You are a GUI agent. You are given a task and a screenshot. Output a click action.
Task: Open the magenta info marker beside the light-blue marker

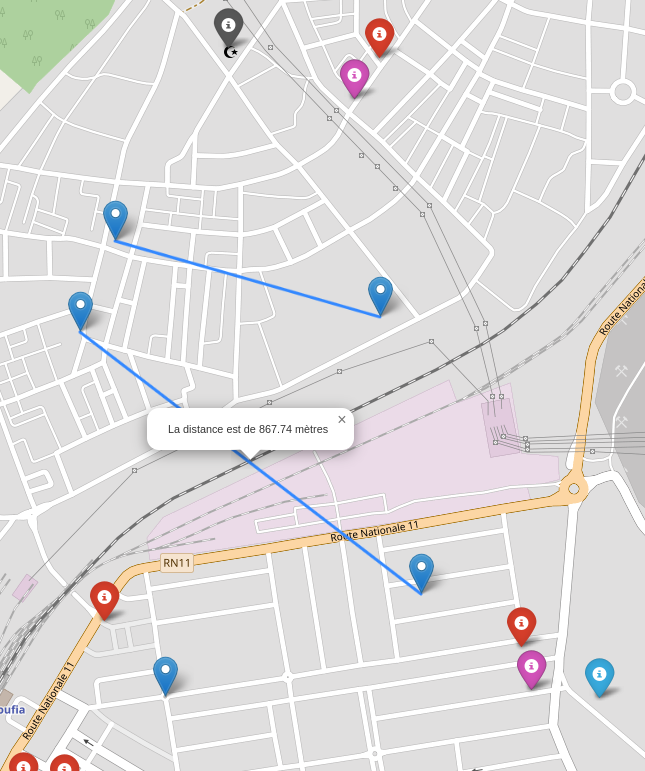coord(531,669)
